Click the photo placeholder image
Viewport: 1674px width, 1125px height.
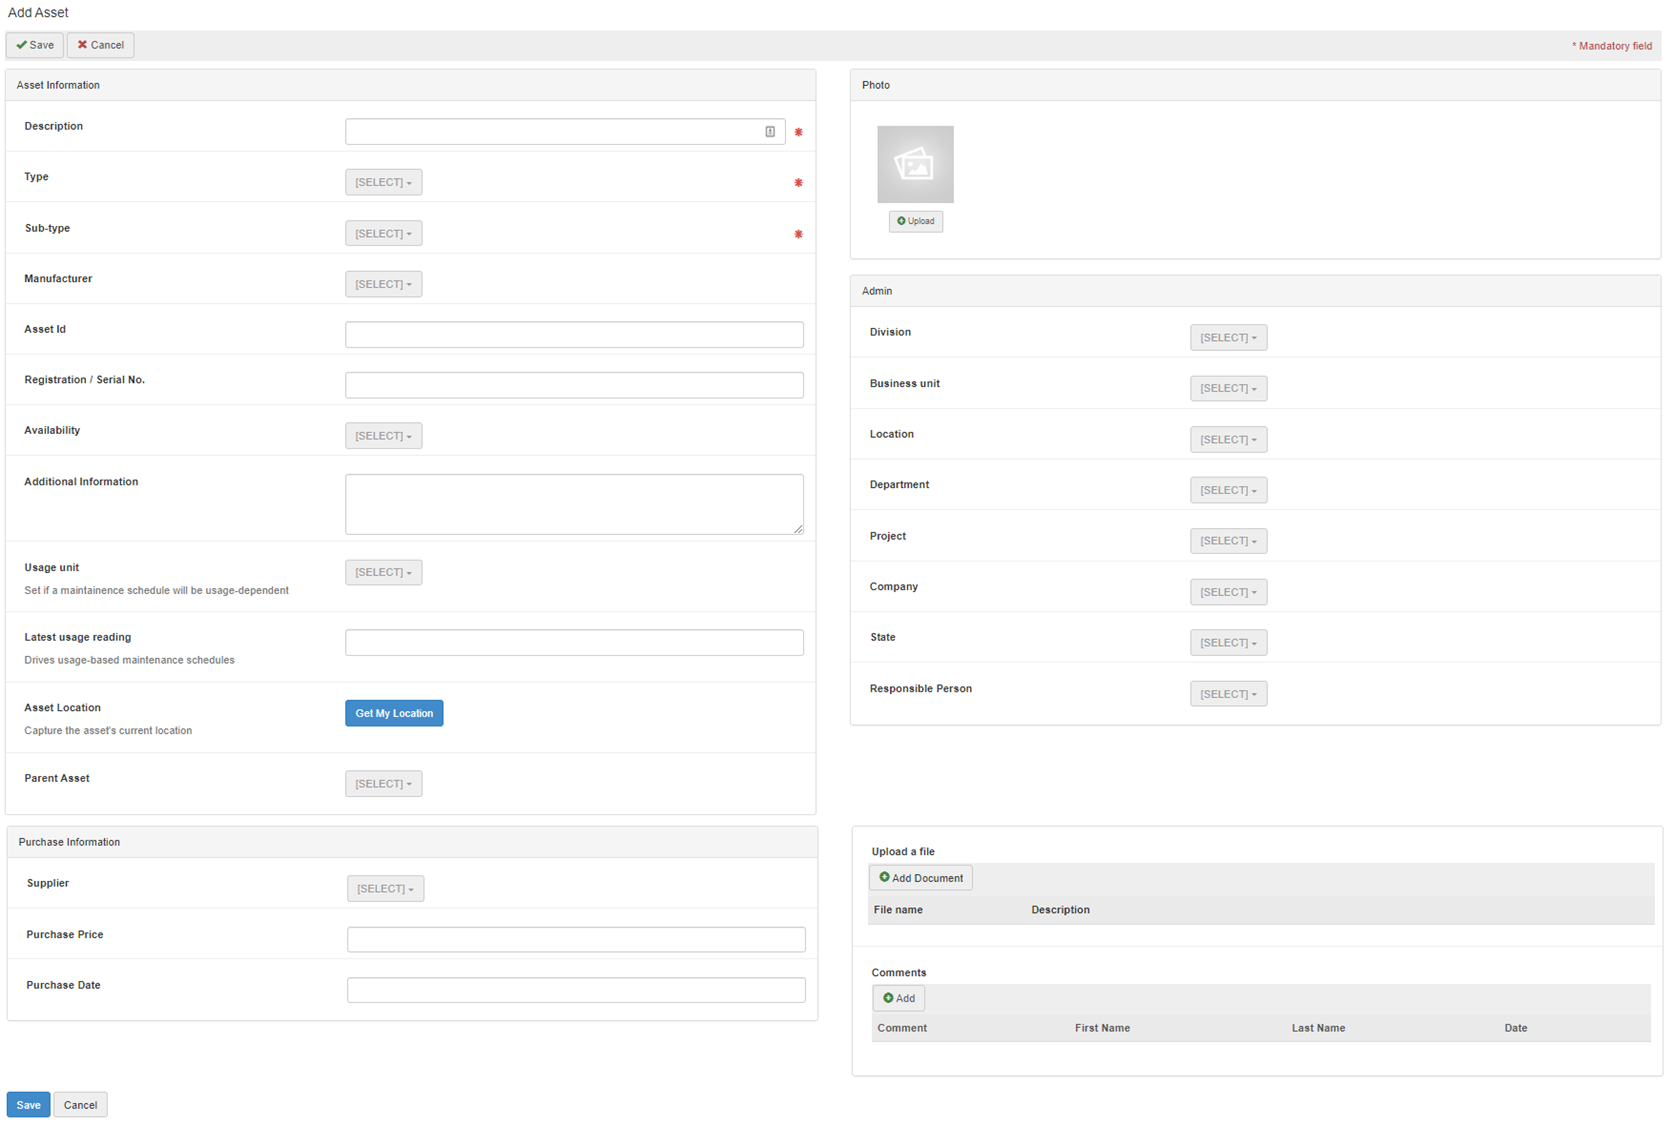click(915, 164)
